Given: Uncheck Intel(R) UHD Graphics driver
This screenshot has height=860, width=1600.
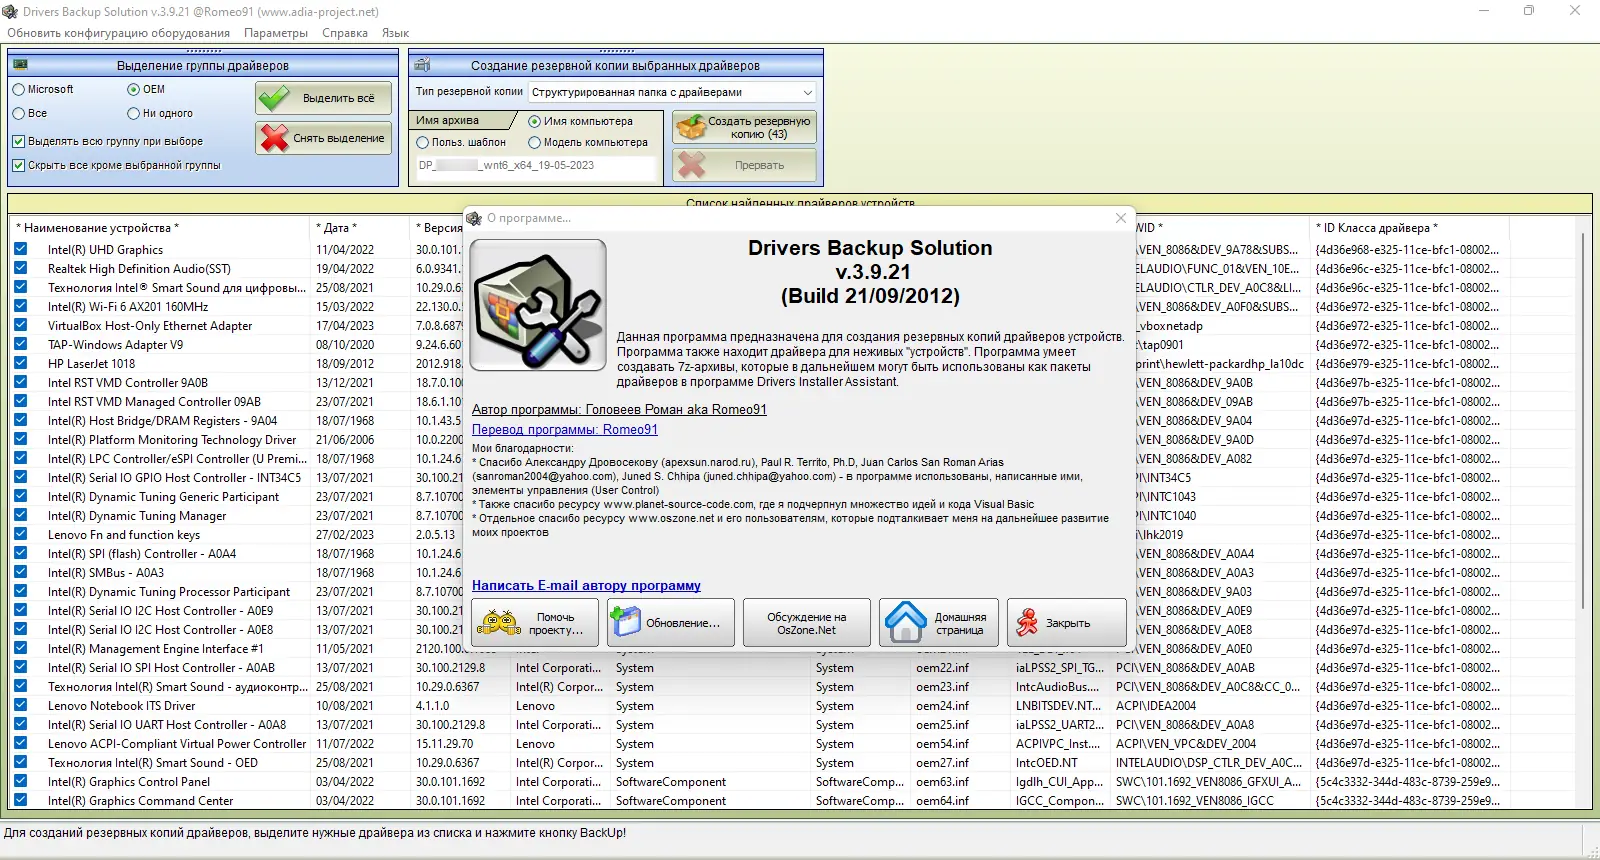Looking at the screenshot, I should pyautogui.click(x=21, y=249).
